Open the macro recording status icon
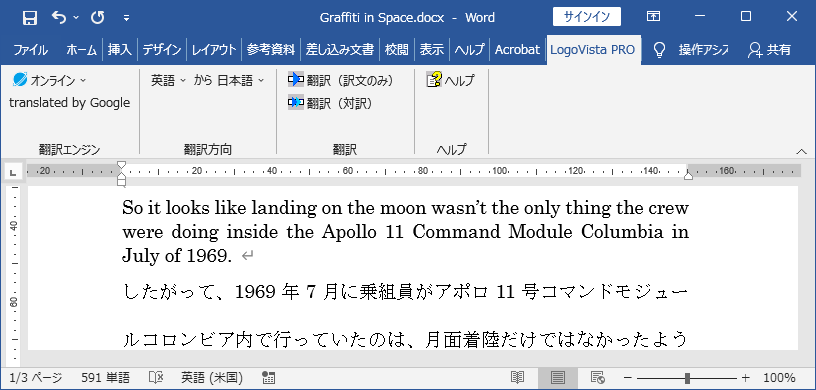The height and width of the screenshot is (390, 816). pyautogui.click(x=269, y=378)
